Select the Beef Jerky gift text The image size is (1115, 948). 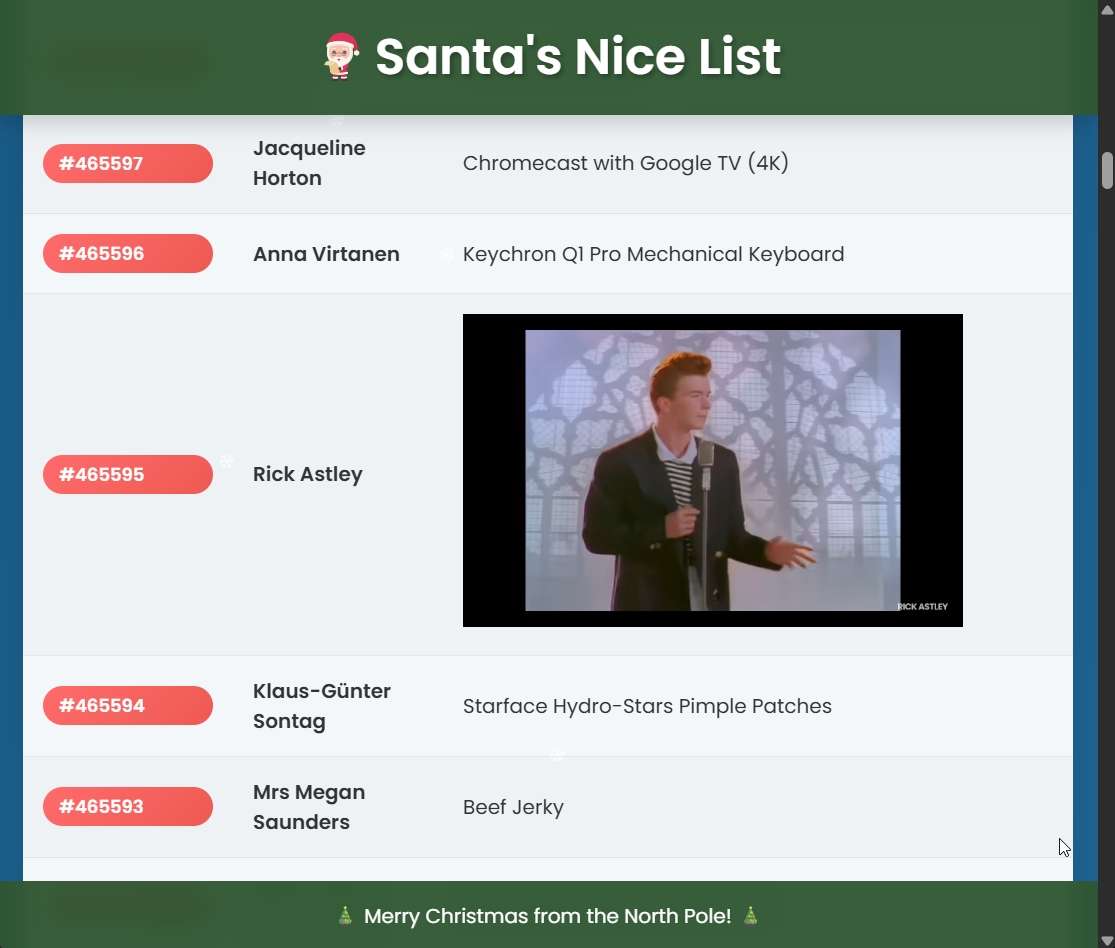pos(513,807)
